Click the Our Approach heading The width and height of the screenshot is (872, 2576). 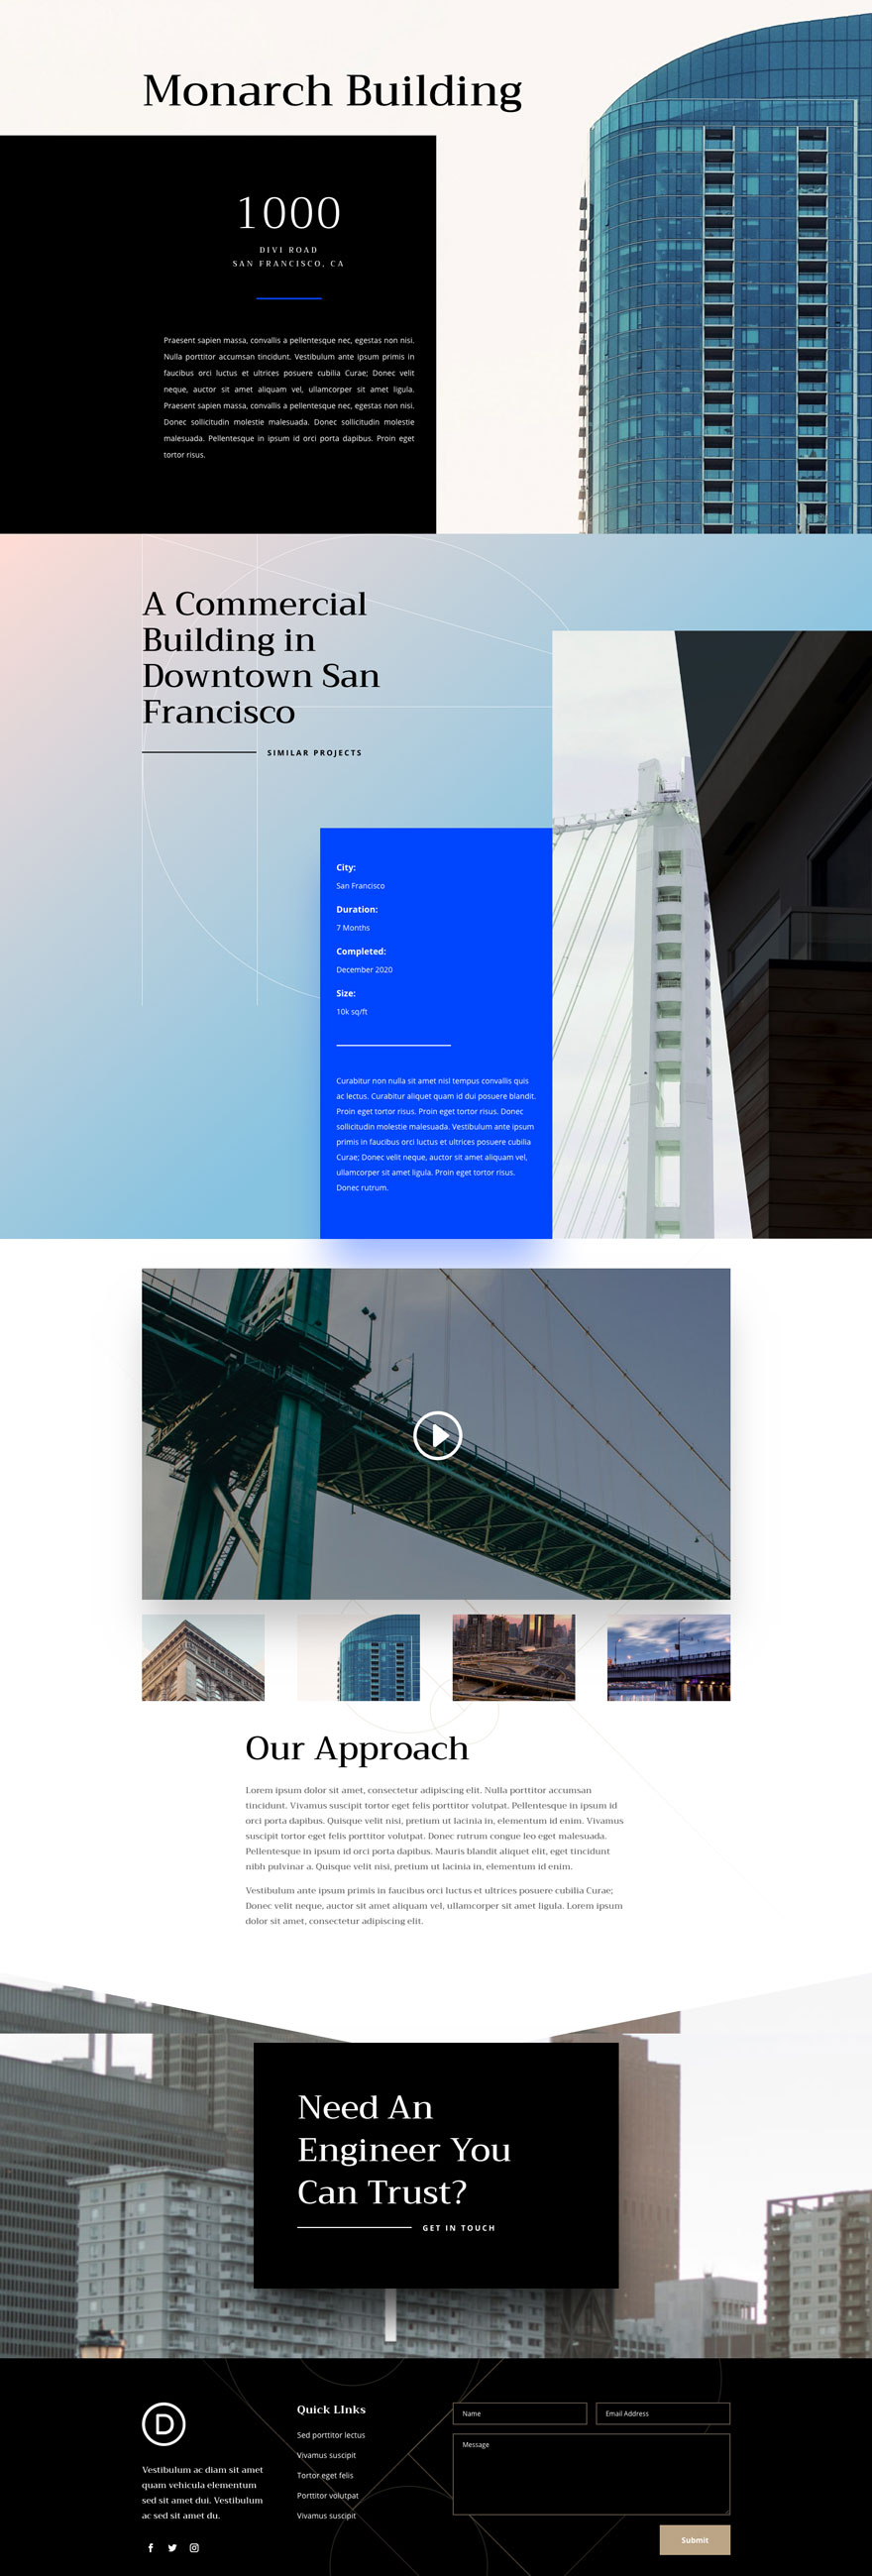(357, 1747)
